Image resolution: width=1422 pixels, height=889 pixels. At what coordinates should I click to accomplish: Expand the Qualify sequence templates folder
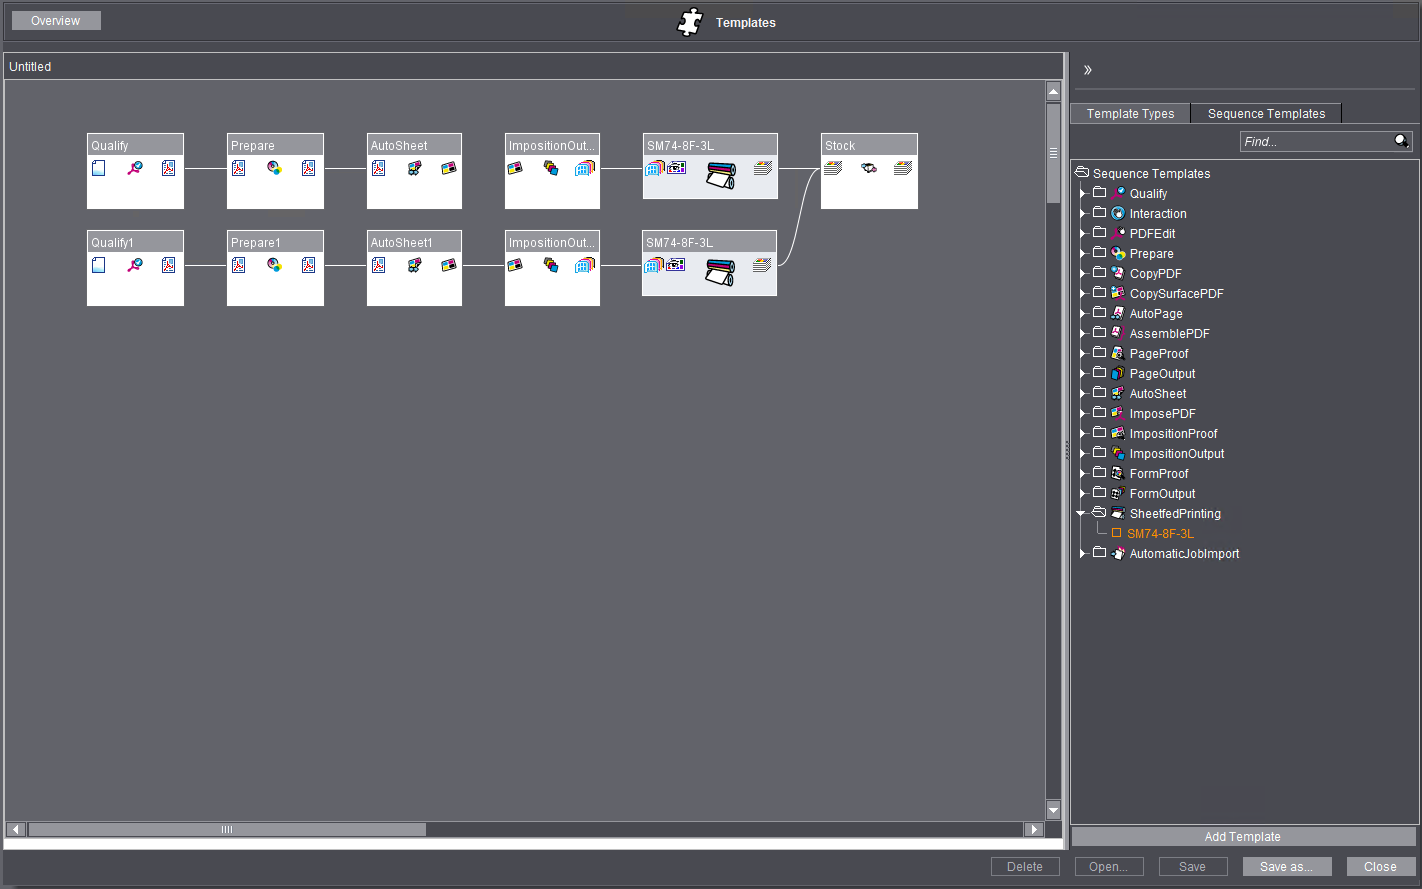click(1082, 193)
